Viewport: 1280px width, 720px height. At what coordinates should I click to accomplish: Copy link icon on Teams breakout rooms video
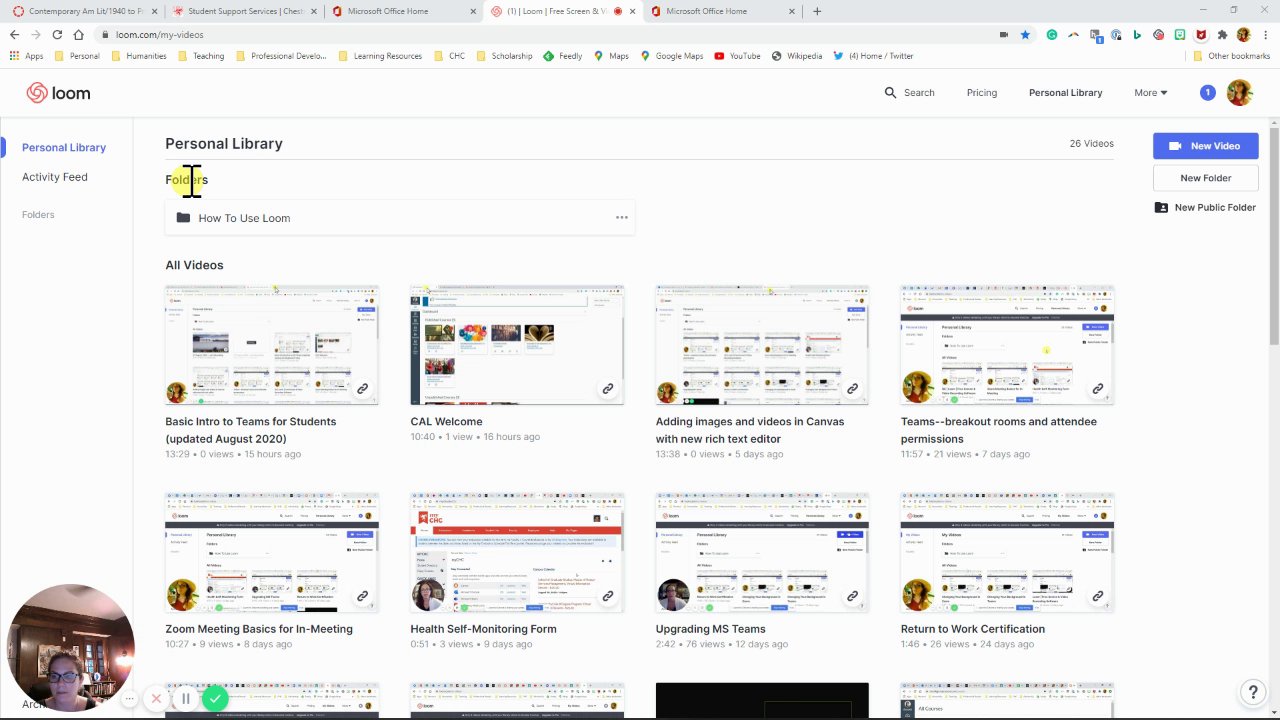pyautogui.click(x=1097, y=389)
